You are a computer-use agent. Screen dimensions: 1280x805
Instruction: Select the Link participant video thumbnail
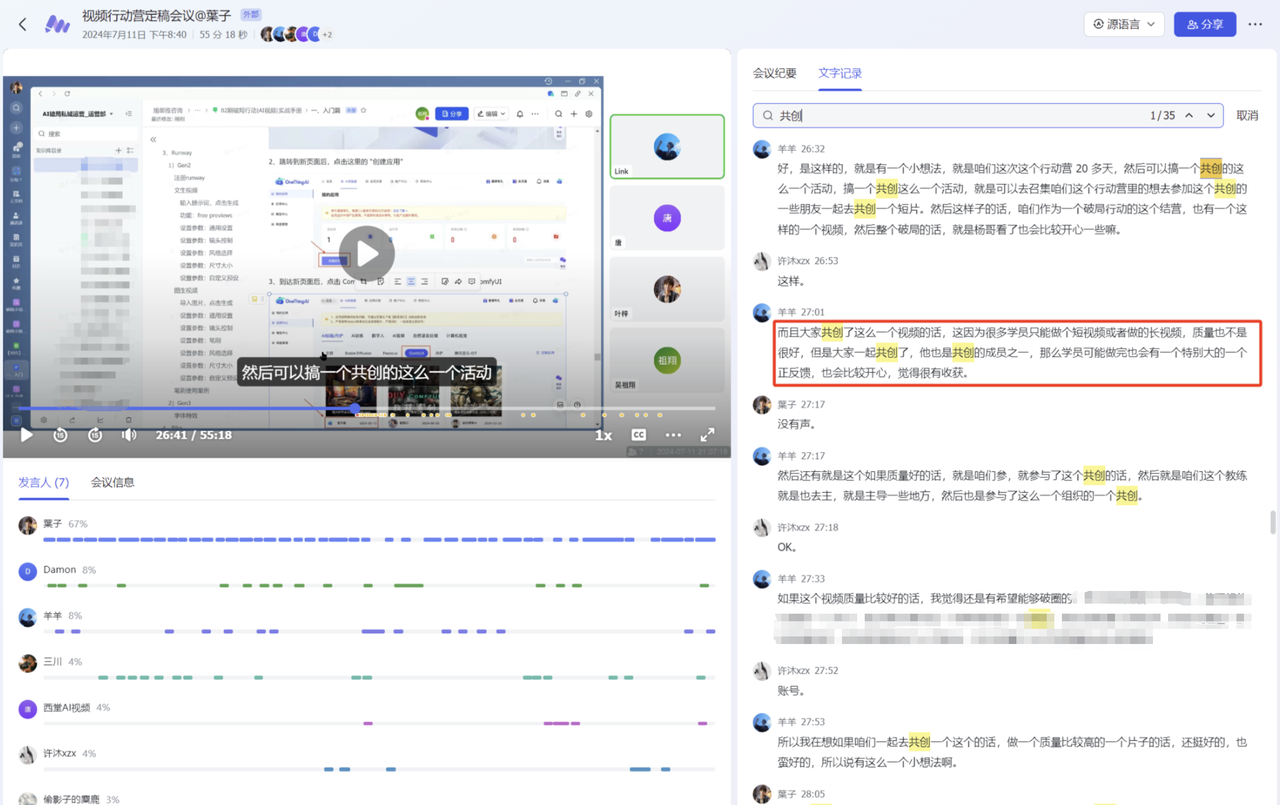click(x=667, y=147)
